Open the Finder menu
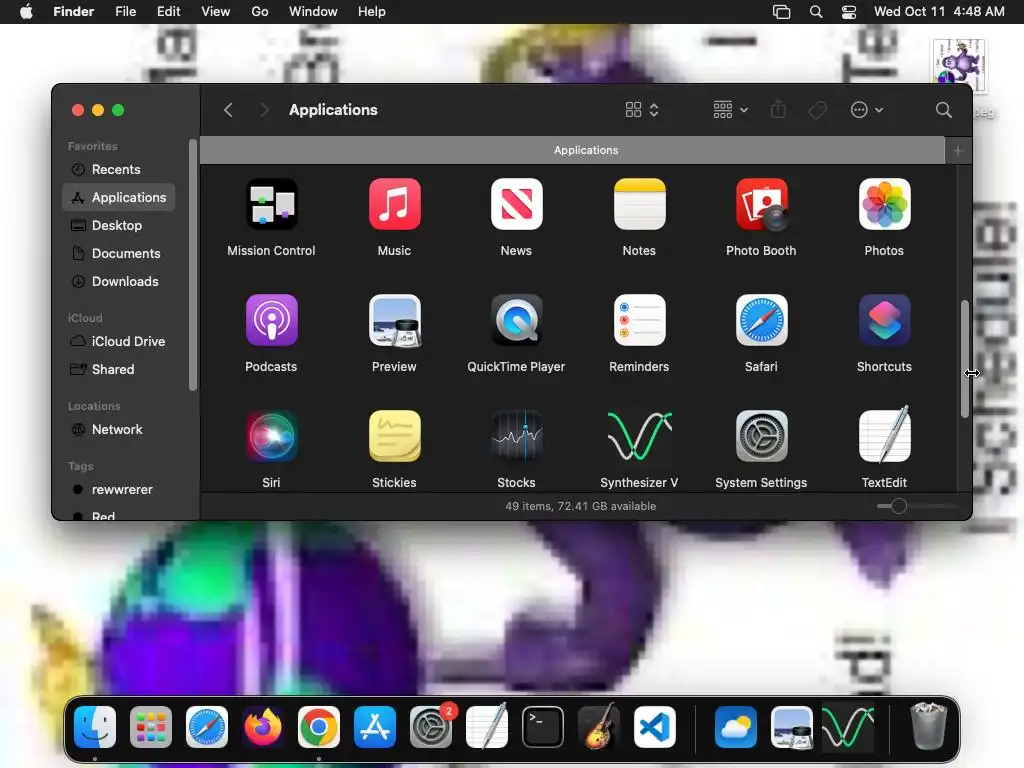 [73, 12]
